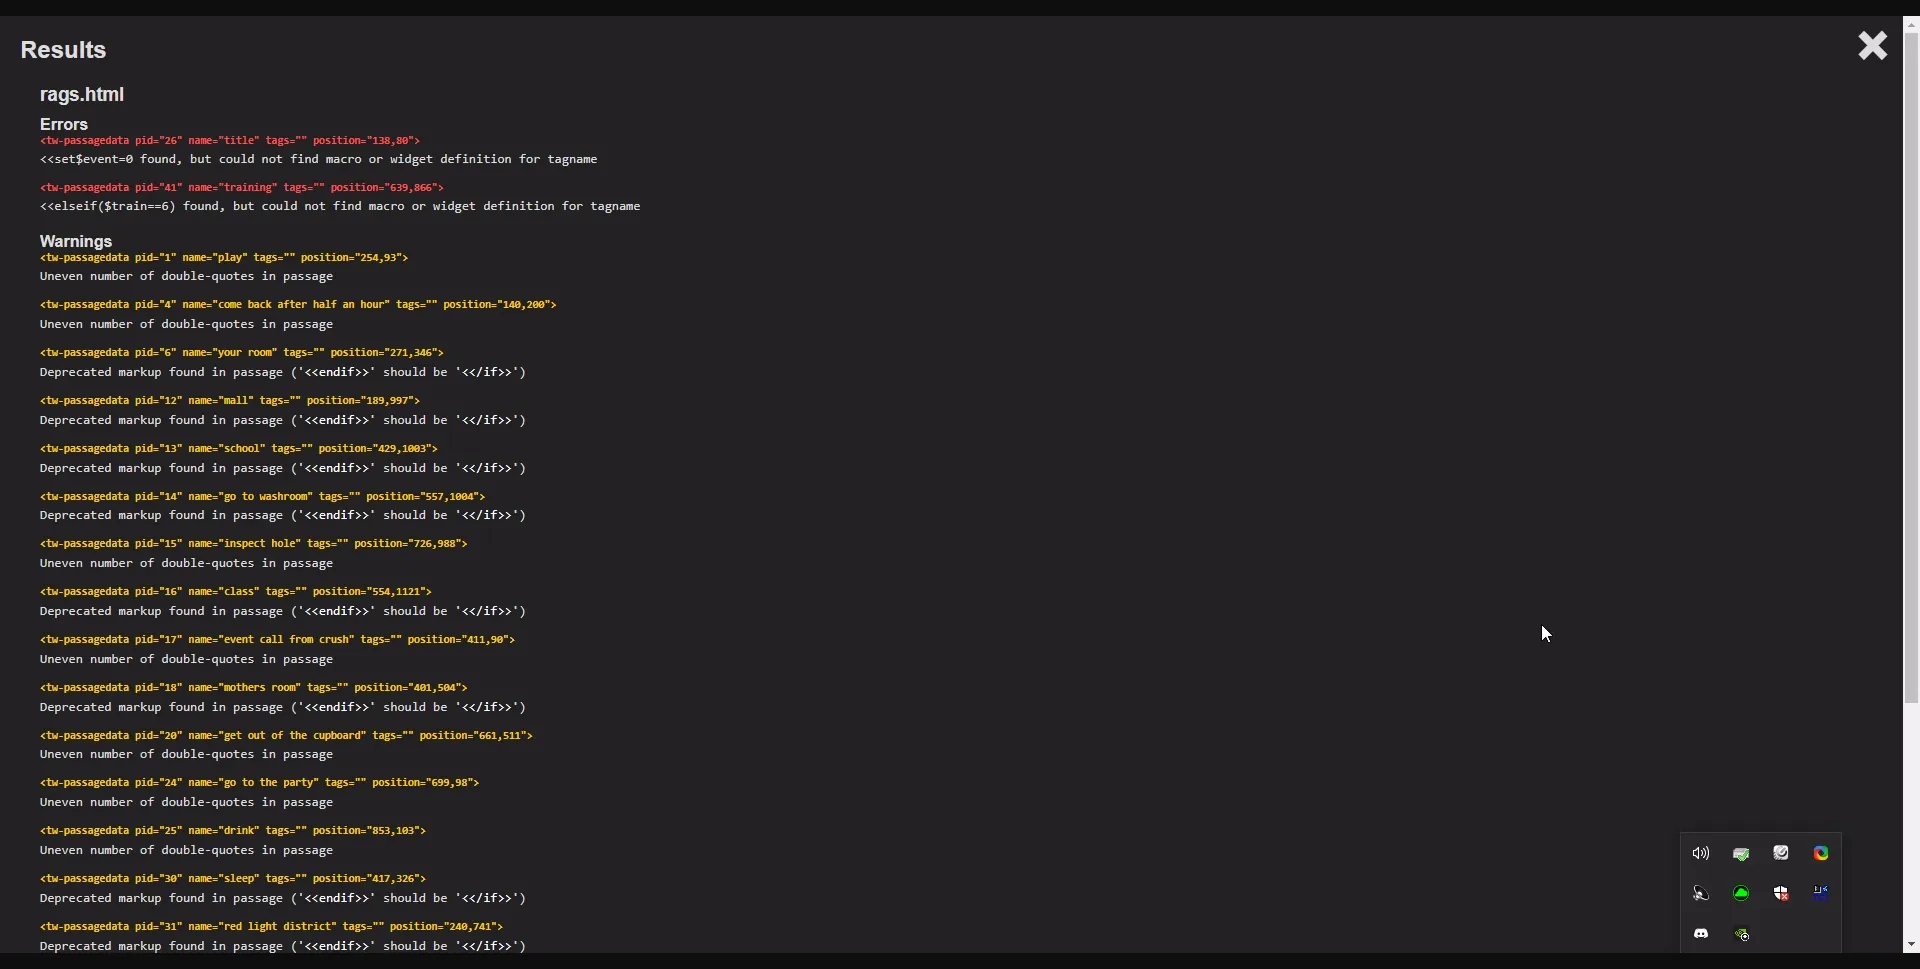Viewport: 1920px width, 969px height.
Task: Open the grey clock-style tray icon
Action: [x=1781, y=853]
